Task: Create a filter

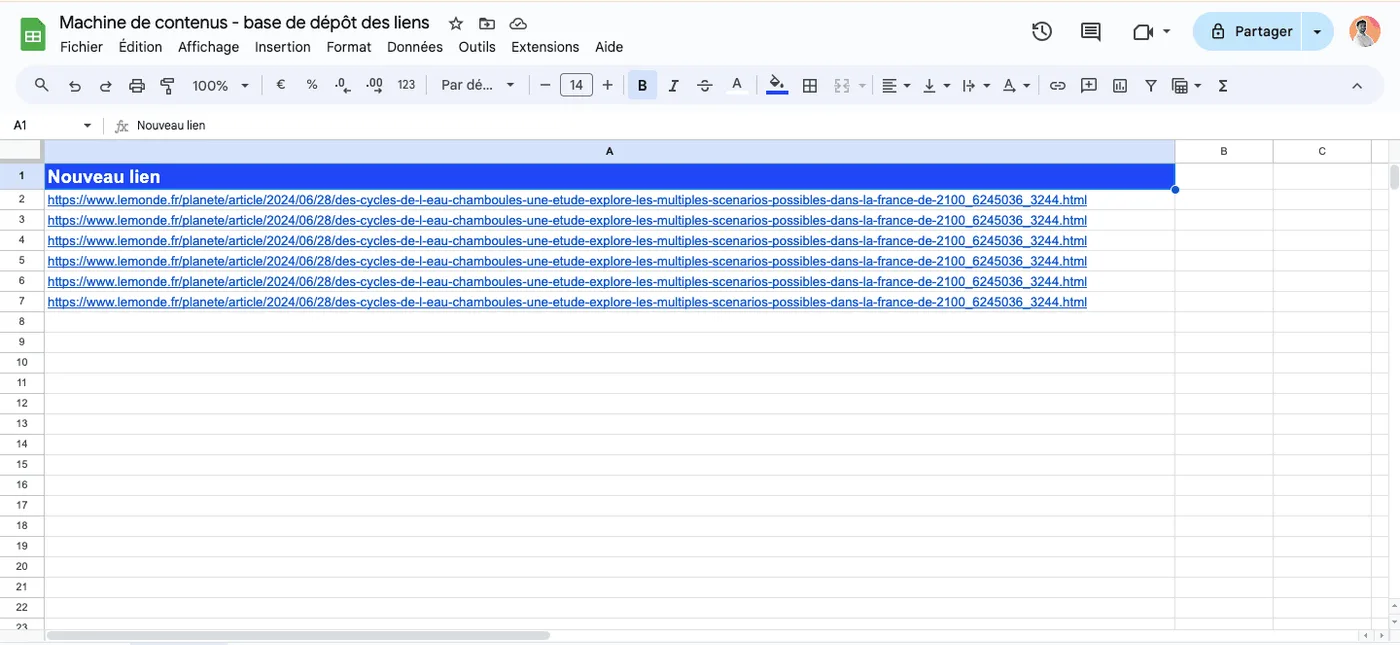Action: click(x=1151, y=86)
